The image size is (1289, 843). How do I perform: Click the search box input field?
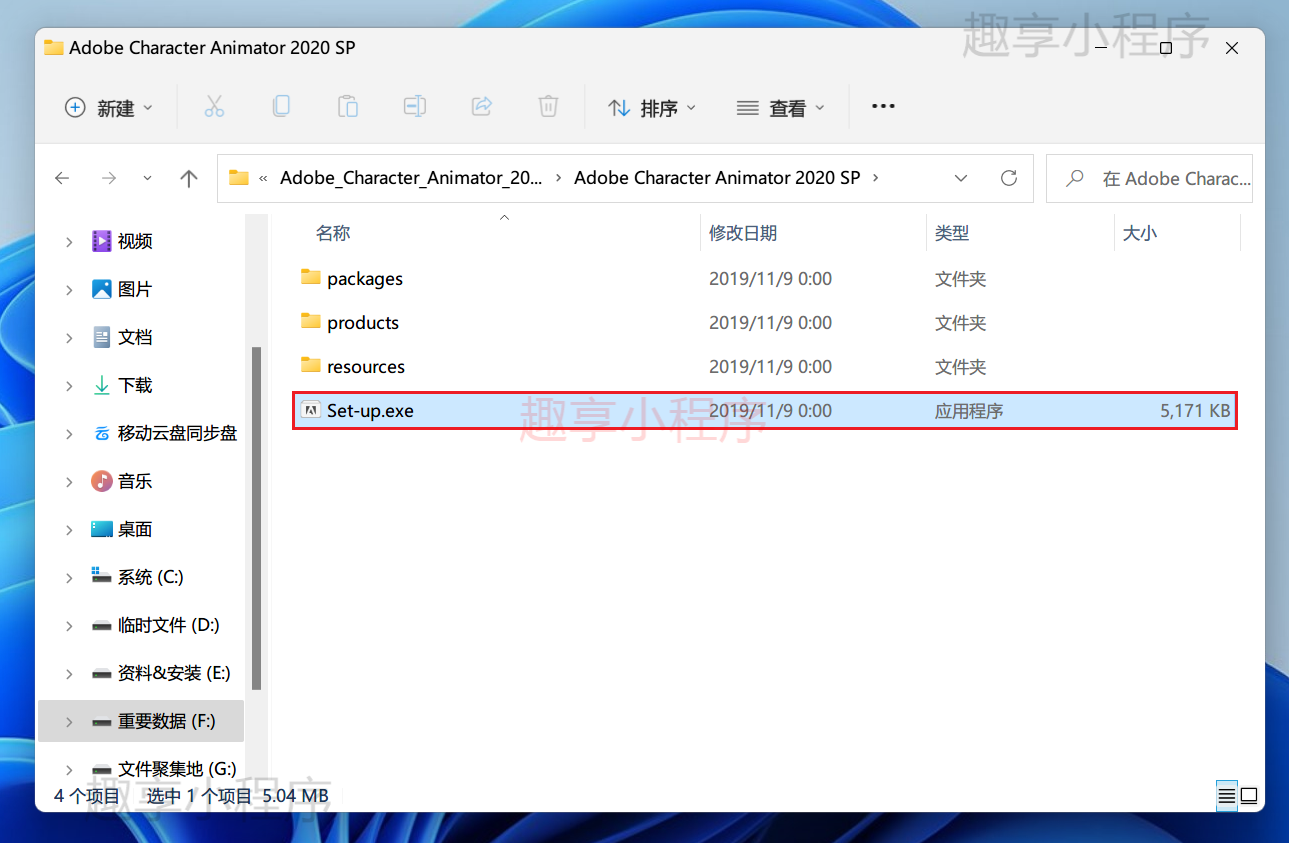(1149, 178)
